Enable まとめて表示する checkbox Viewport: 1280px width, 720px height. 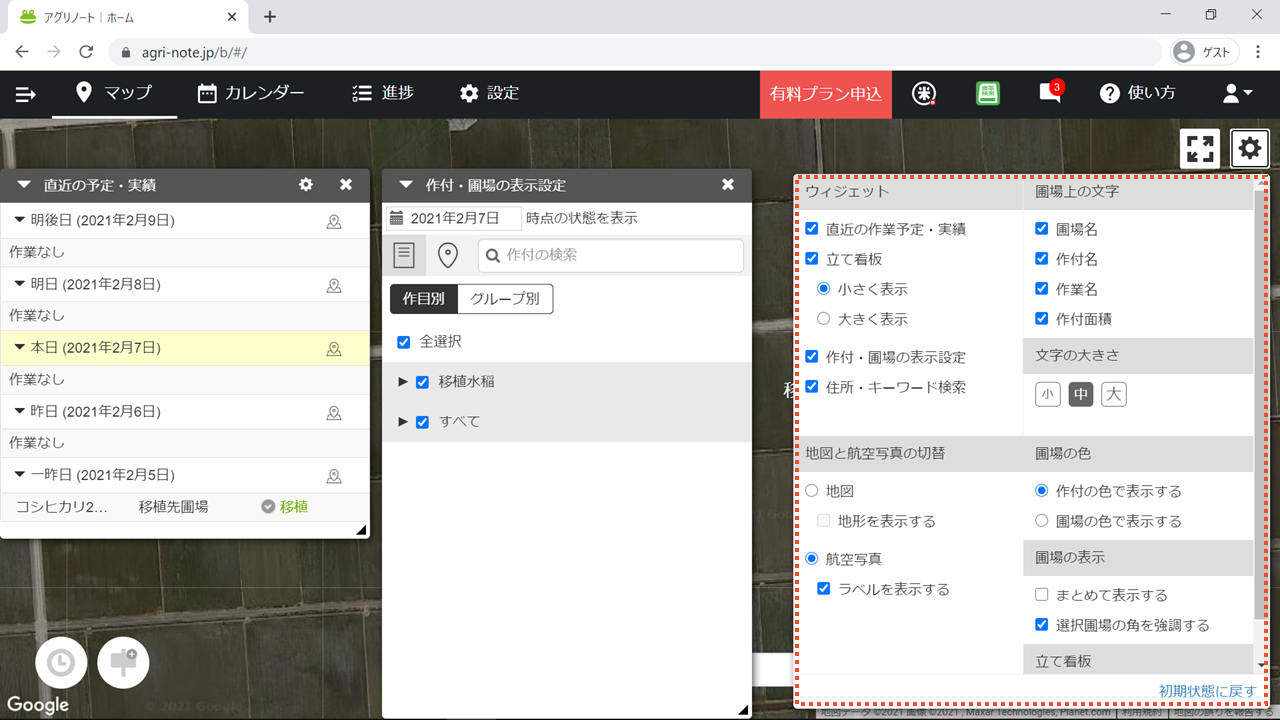tap(1041, 595)
